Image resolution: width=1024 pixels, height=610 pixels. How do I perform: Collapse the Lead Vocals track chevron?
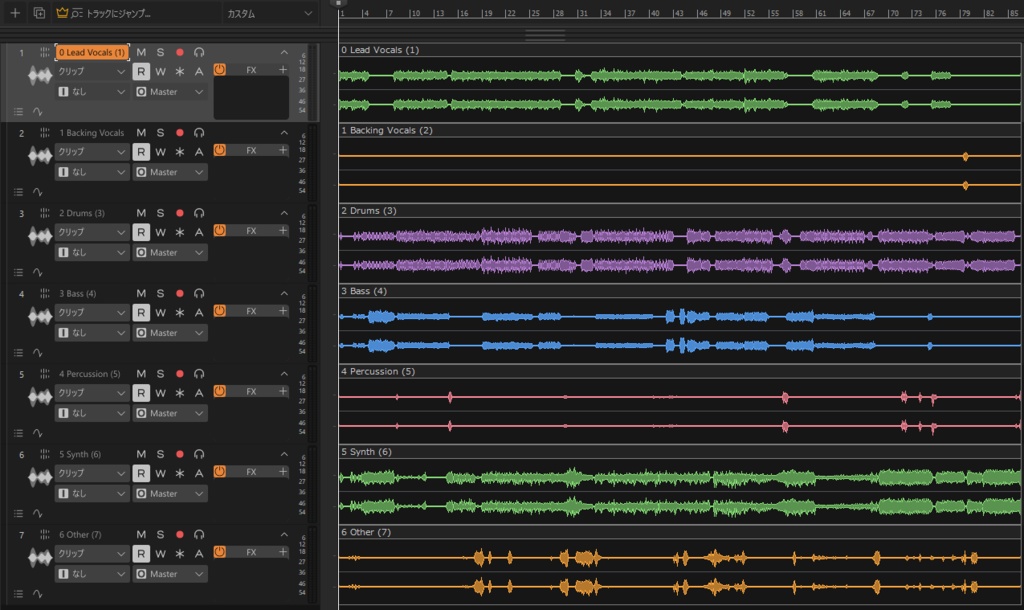(284, 52)
